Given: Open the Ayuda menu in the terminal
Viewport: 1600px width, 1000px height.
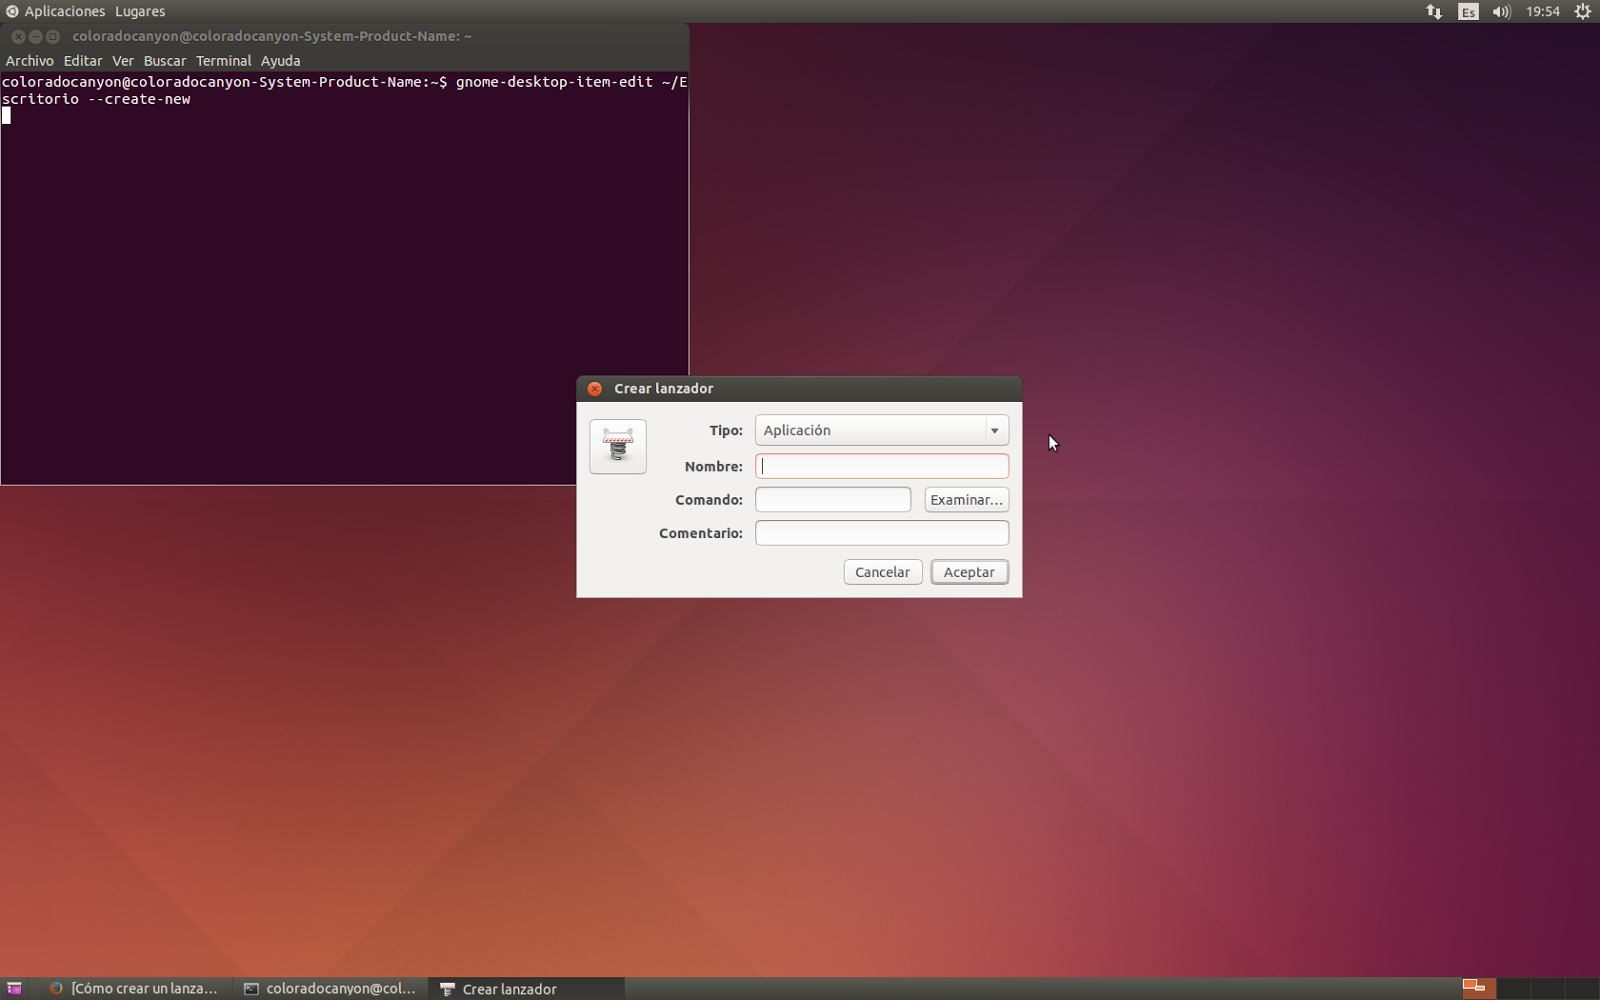Looking at the screenshot, I should (x=281, y=60).
